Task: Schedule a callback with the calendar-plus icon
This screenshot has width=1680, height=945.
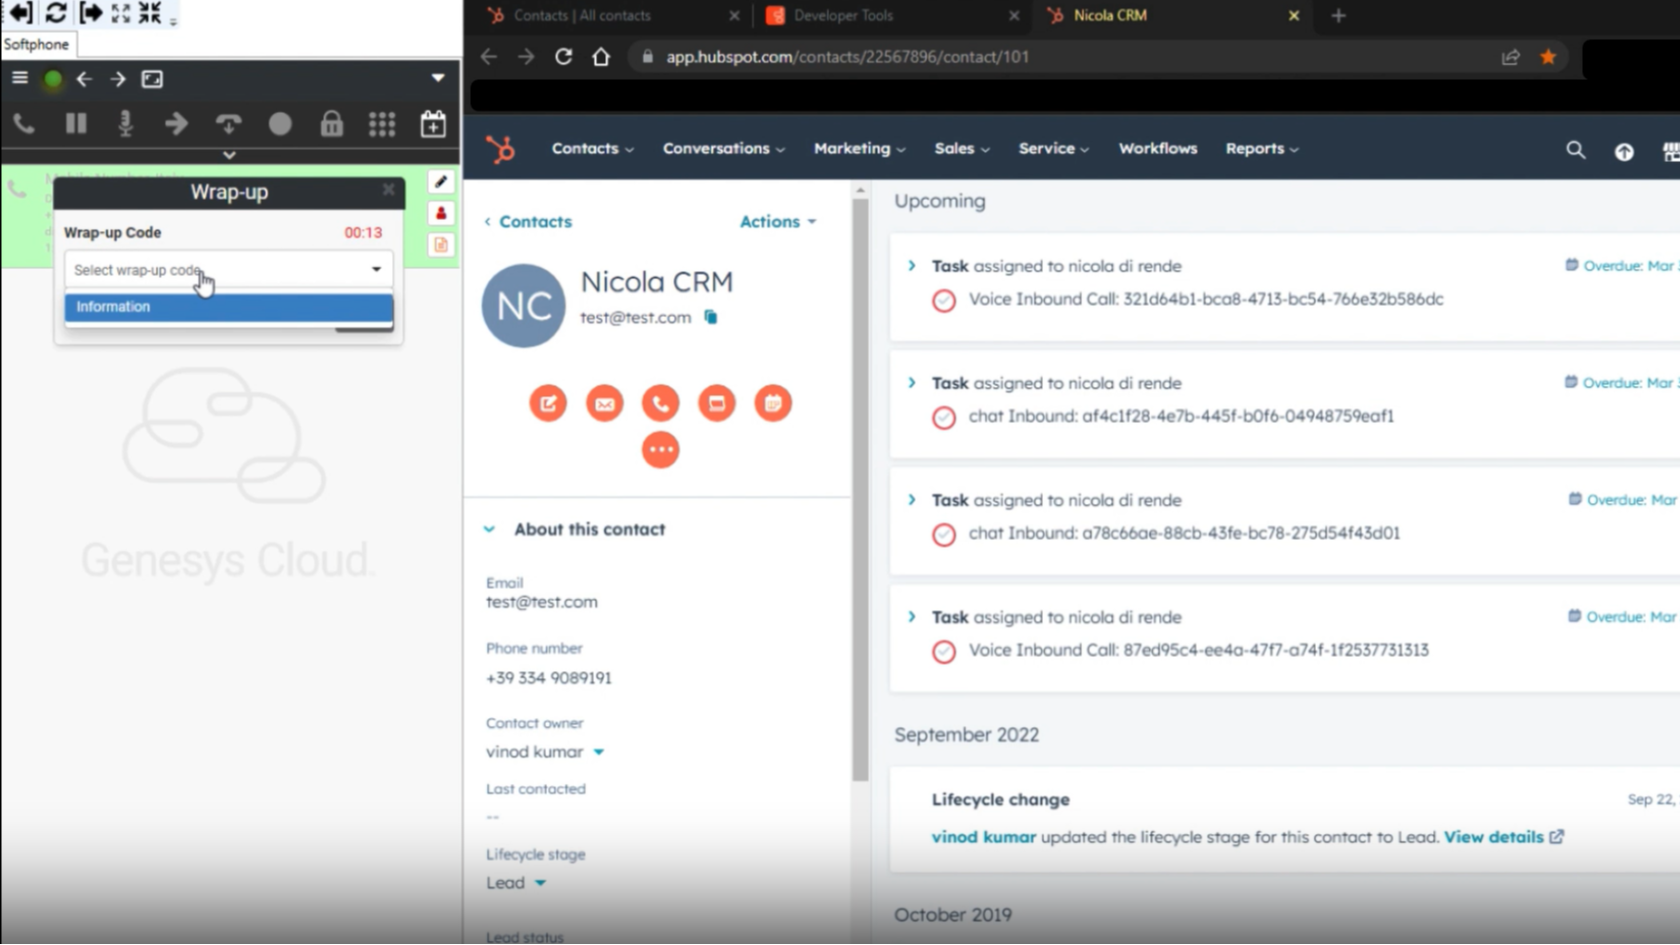Action: pos(433,124)
